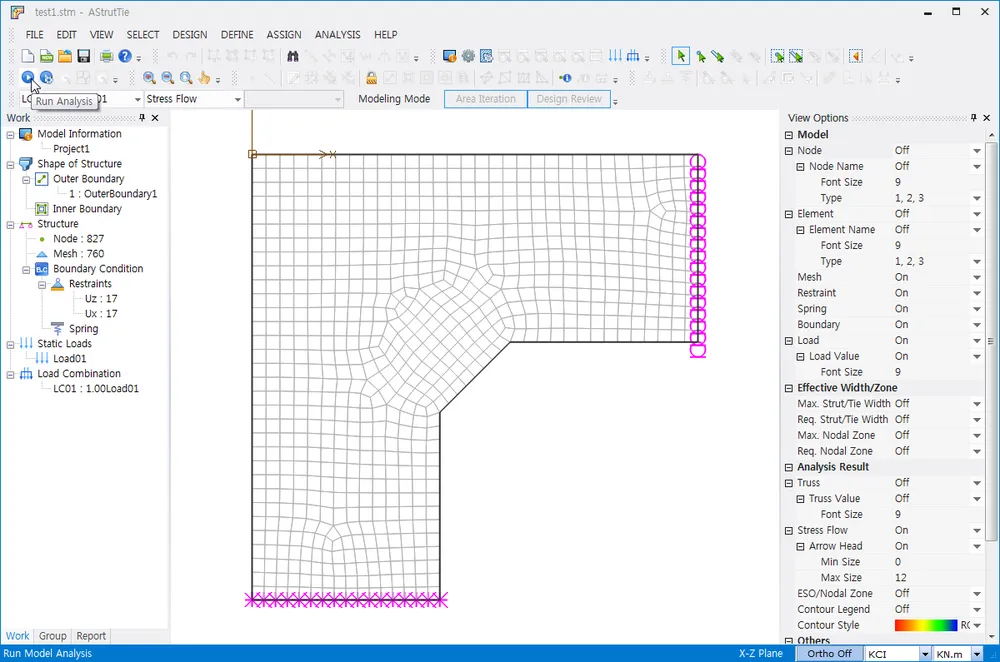
Task: Select the element pick arrow tool
Action: (718, 57)
